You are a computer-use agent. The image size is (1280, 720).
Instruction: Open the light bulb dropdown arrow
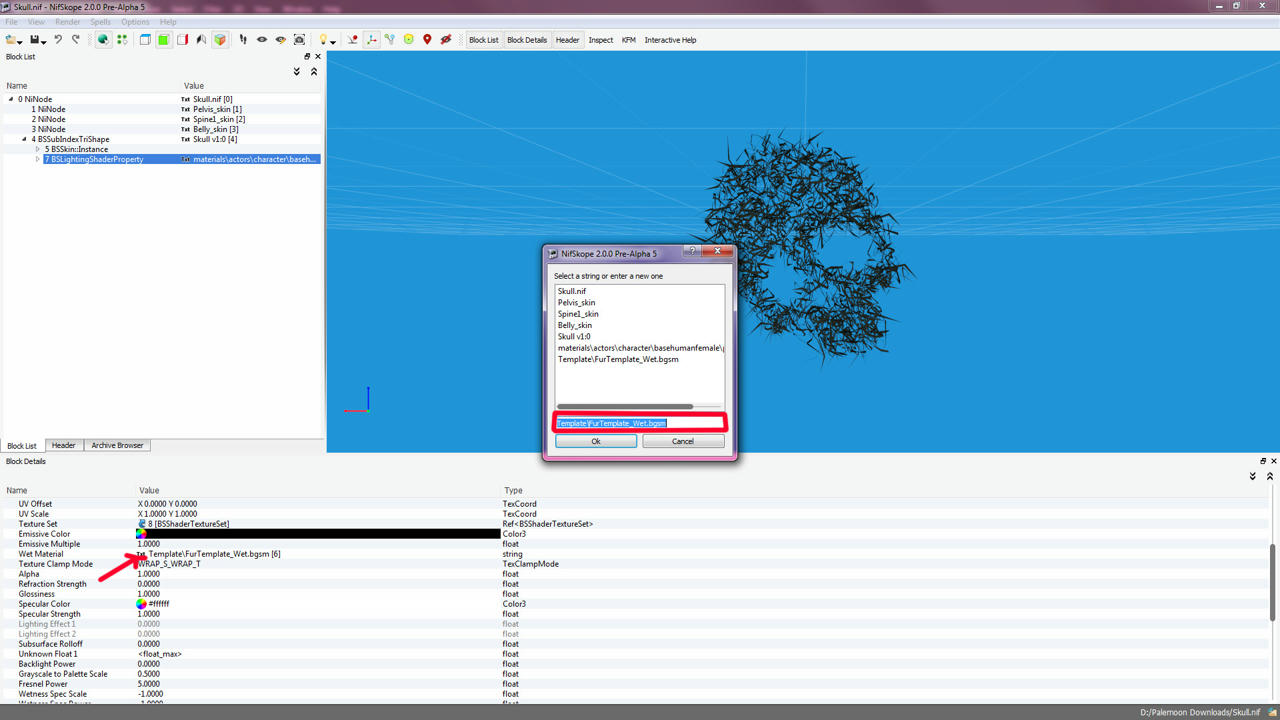pos(333,42)
